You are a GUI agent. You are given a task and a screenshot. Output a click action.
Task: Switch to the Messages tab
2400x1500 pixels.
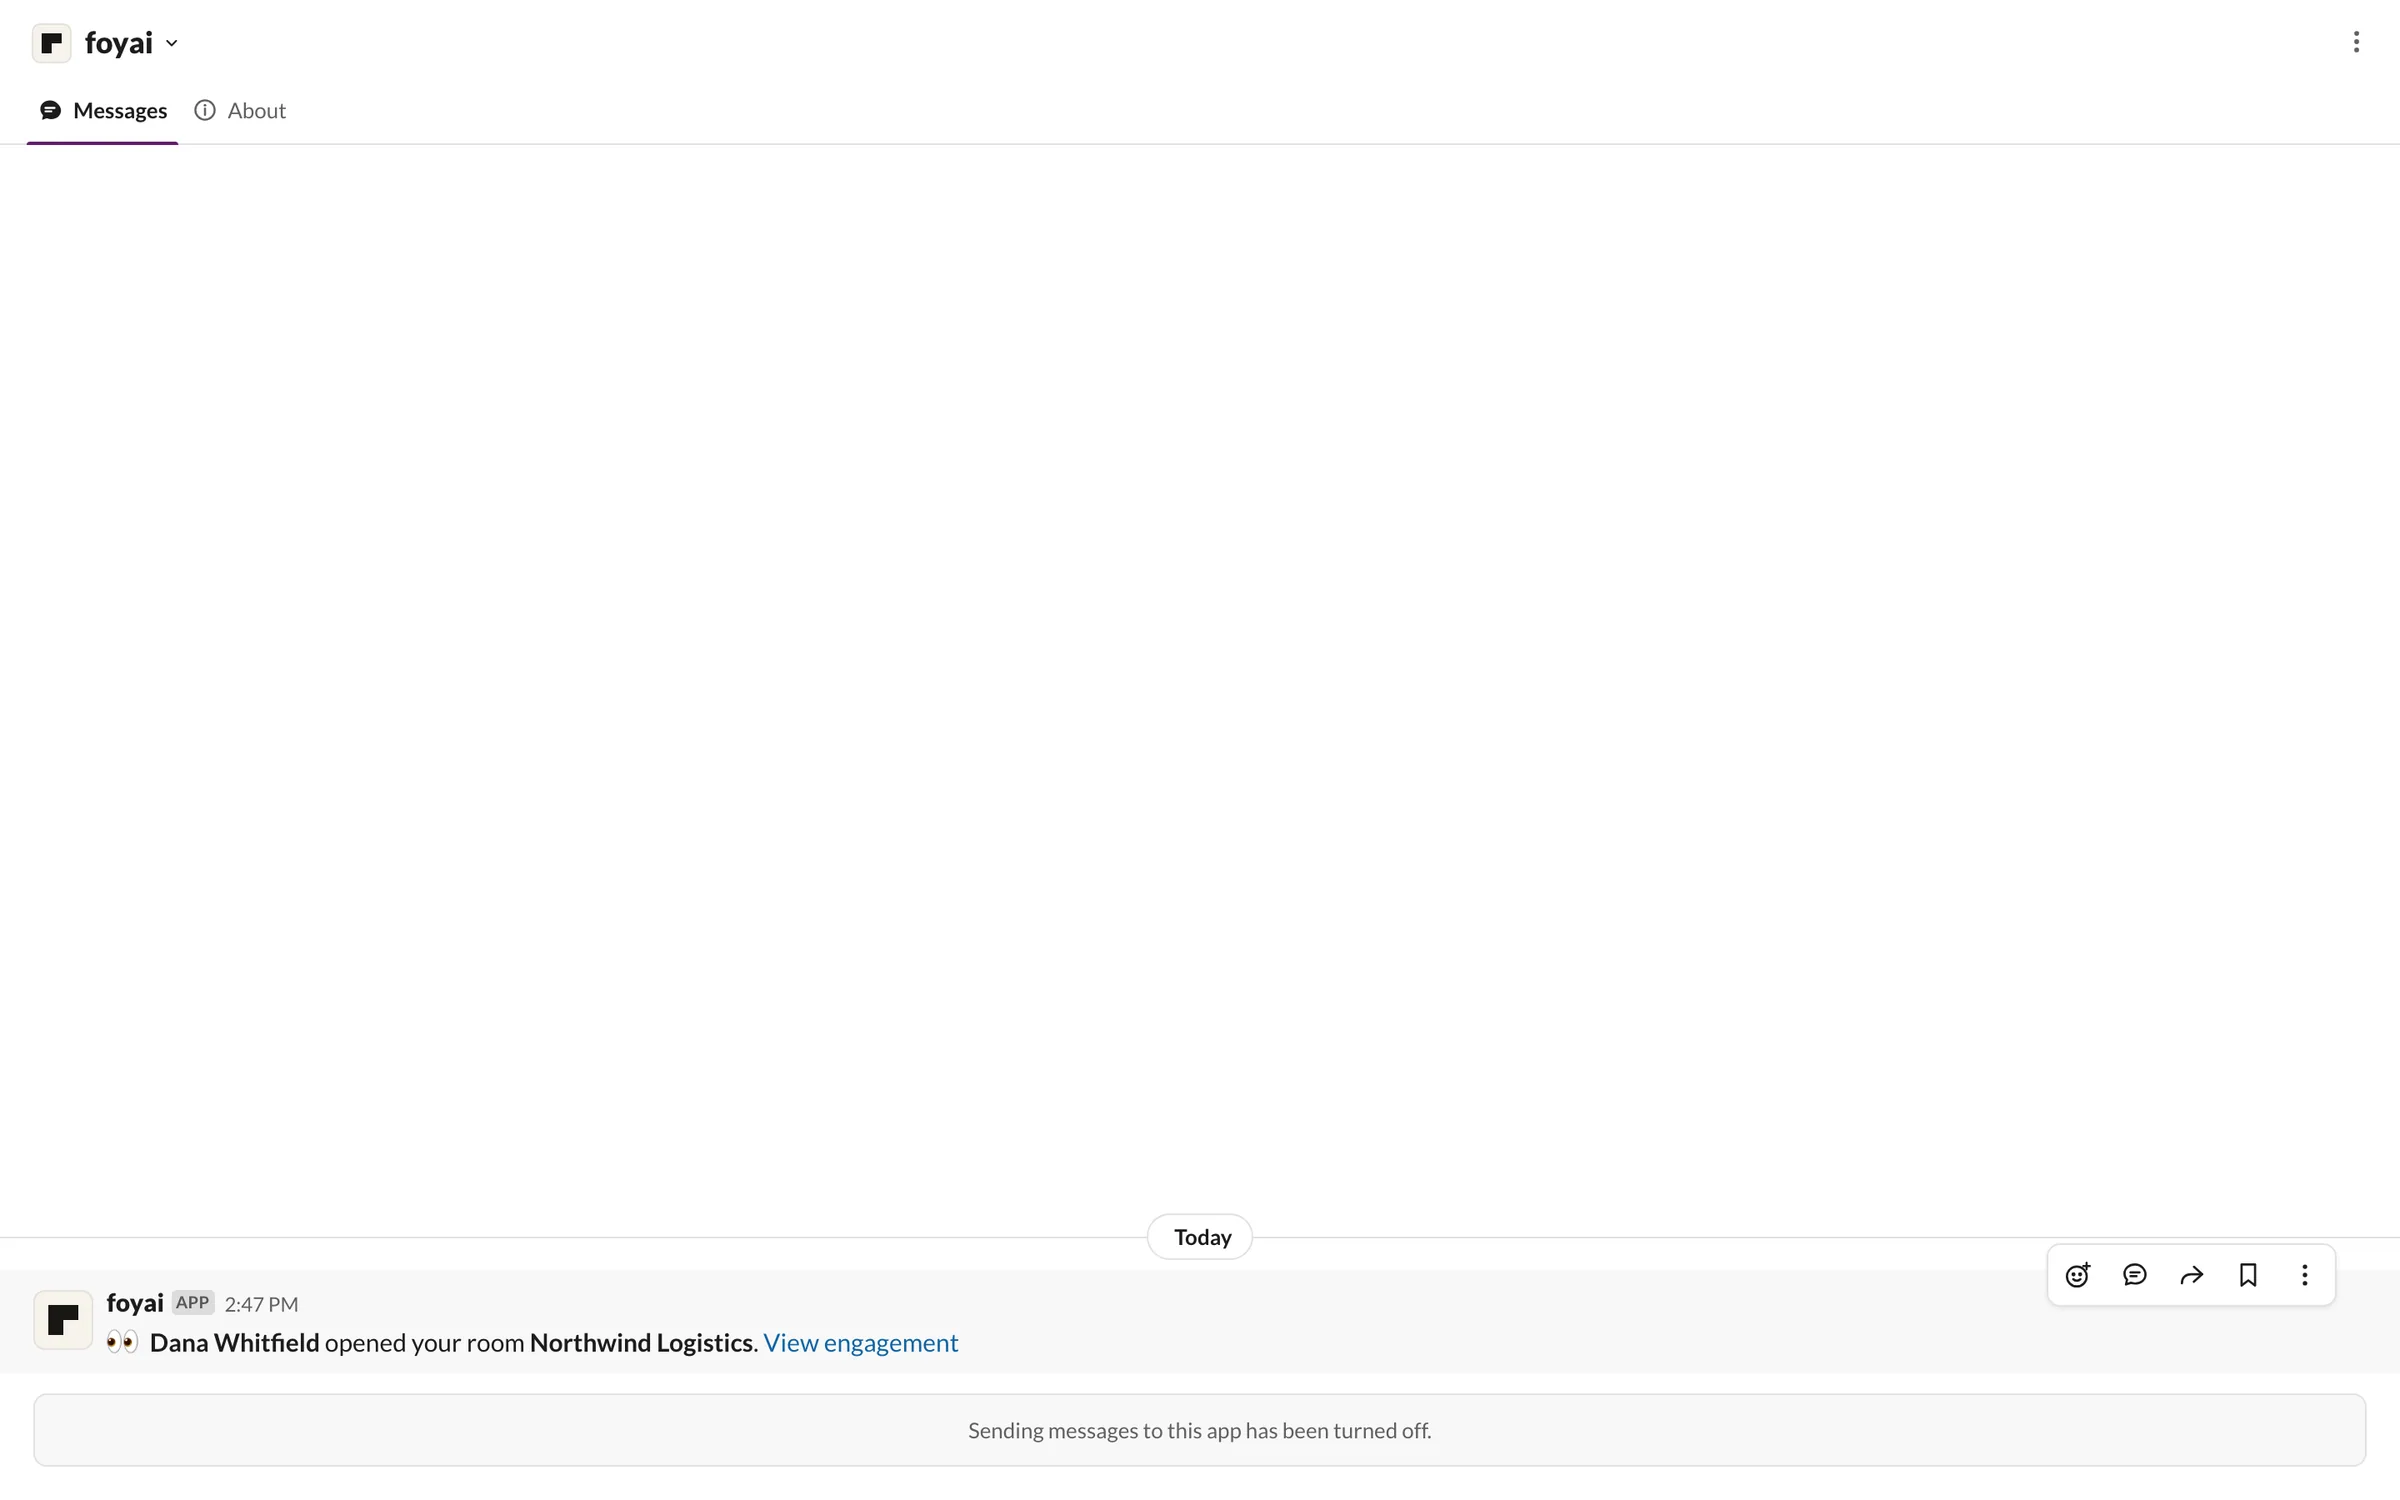(103, 110)
